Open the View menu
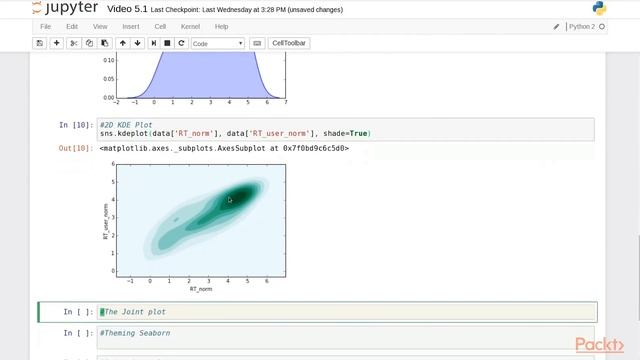The width and height of the screenshot is (640, 360). [x=100, y=27]
